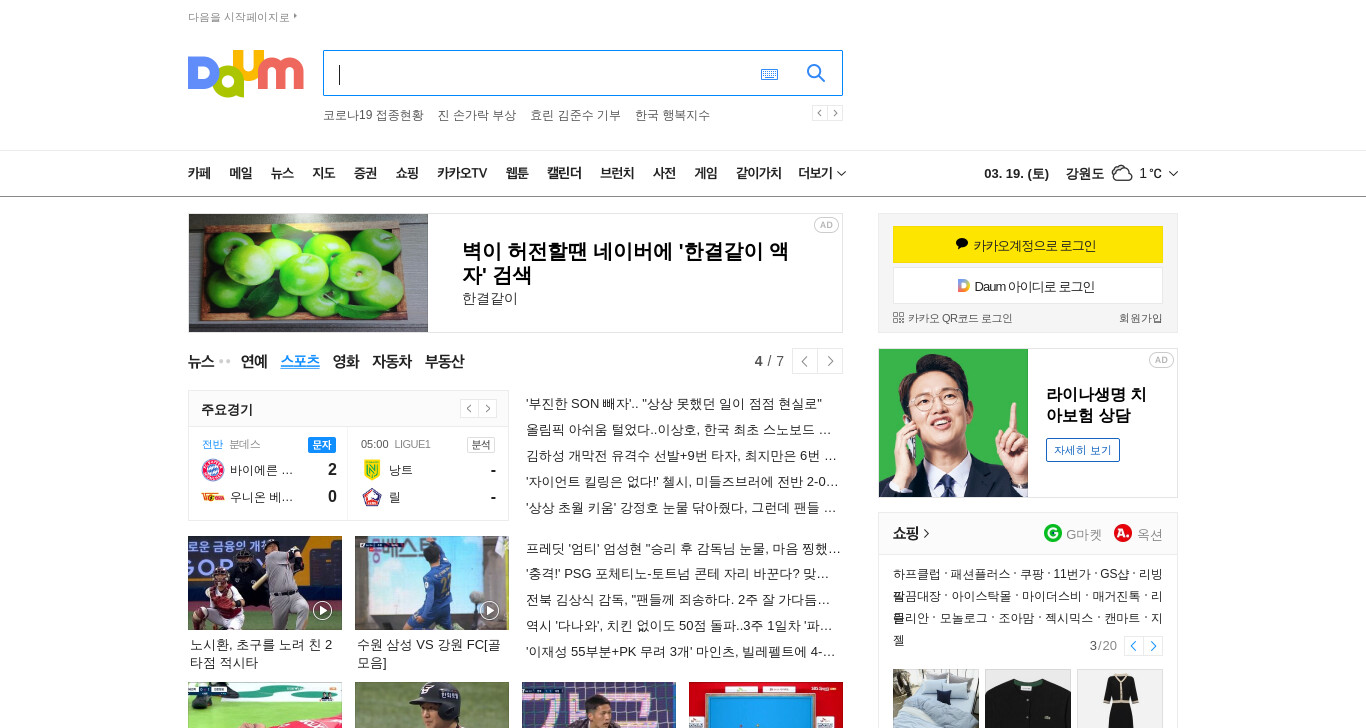Open the 증권 menu item
The height and width of the screenshot is (728, 1366).
coord(365,173)
